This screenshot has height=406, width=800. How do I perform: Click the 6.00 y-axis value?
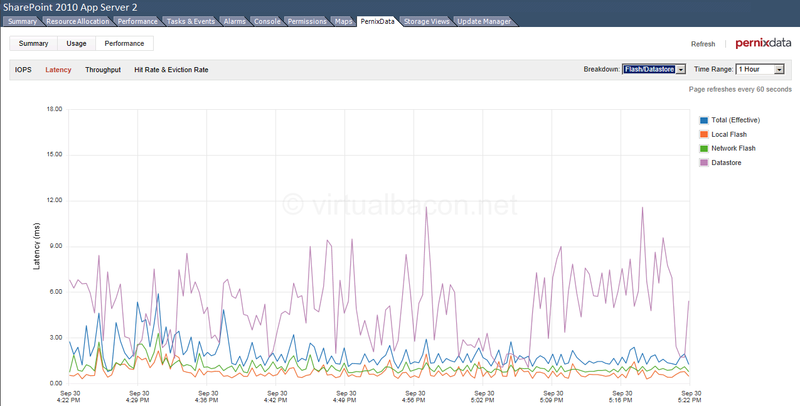coord(56,292)
